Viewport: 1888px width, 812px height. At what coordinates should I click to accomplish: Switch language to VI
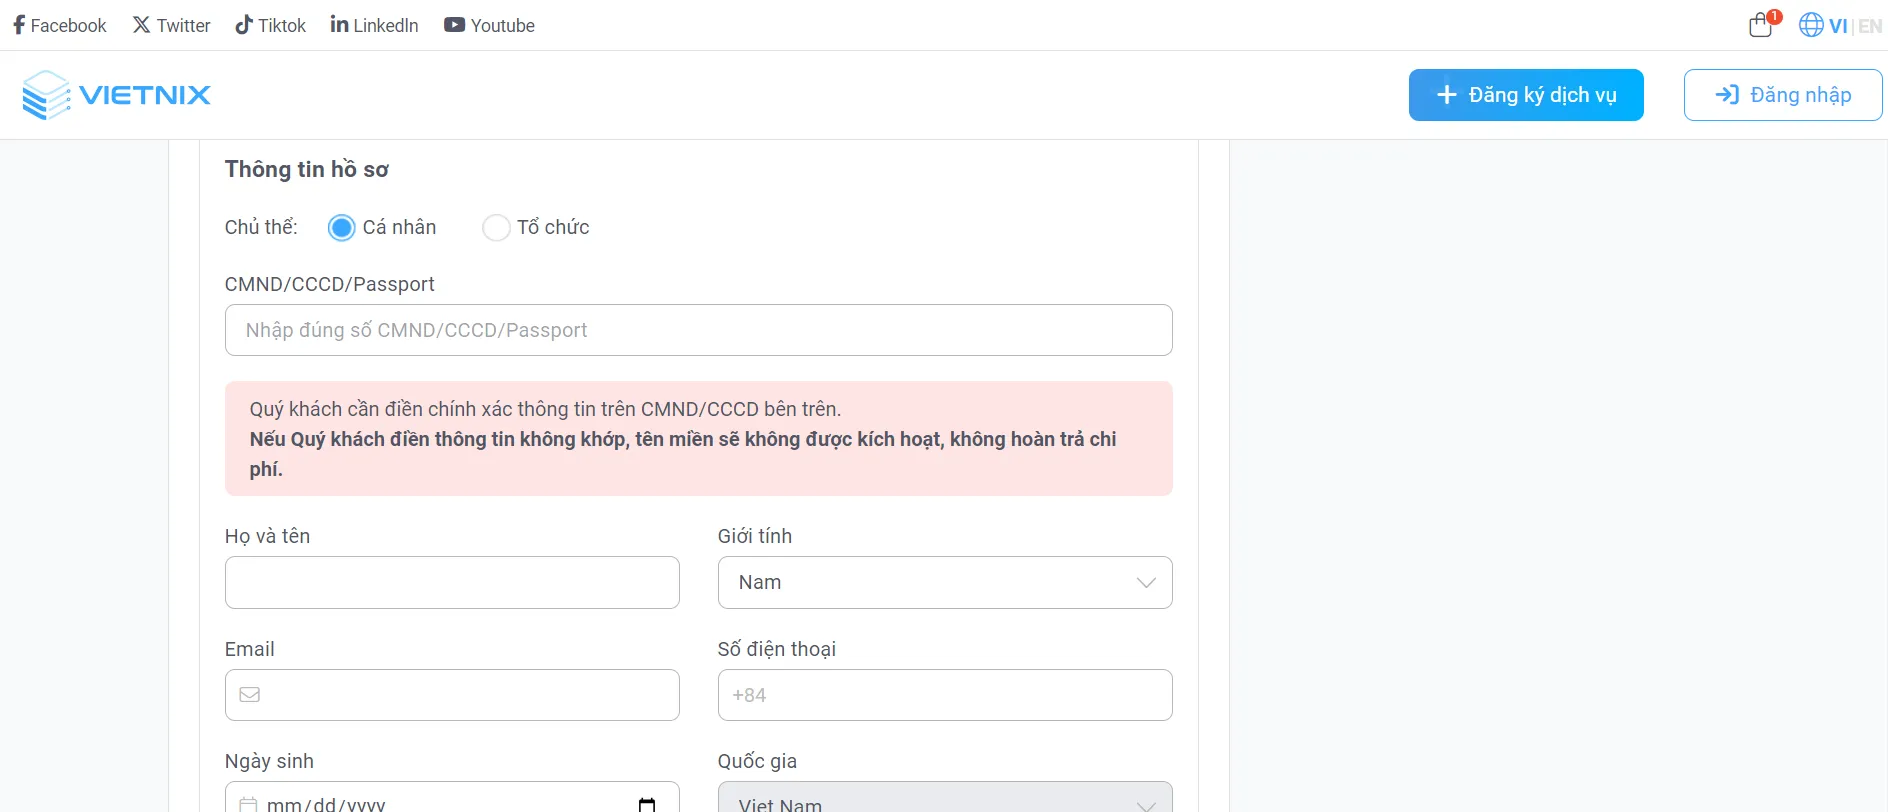(x=1837, y=26)
